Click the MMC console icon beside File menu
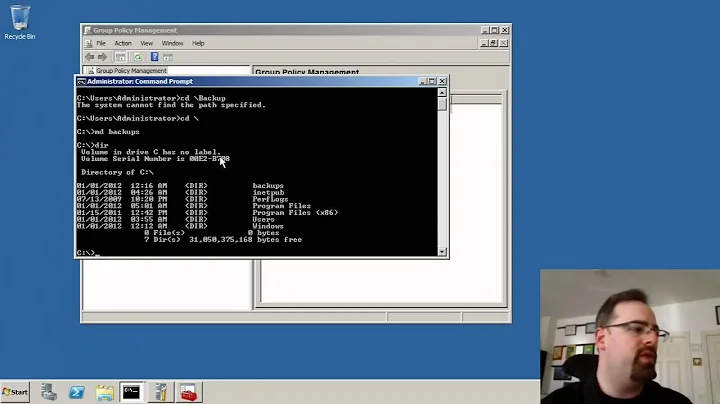720x404 pixels. pyautogui.click(x=89, y=43)
